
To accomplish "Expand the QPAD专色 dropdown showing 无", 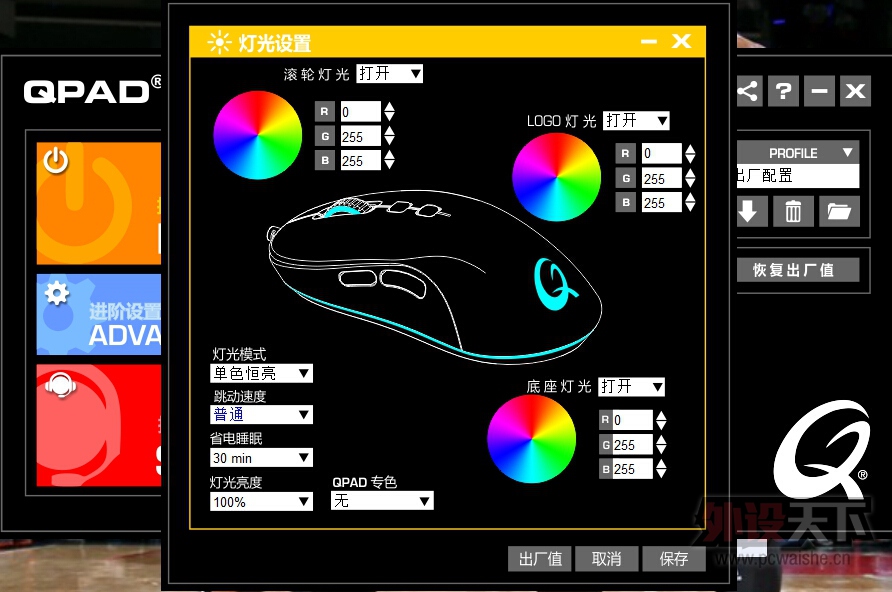I will tap(382, 500).
